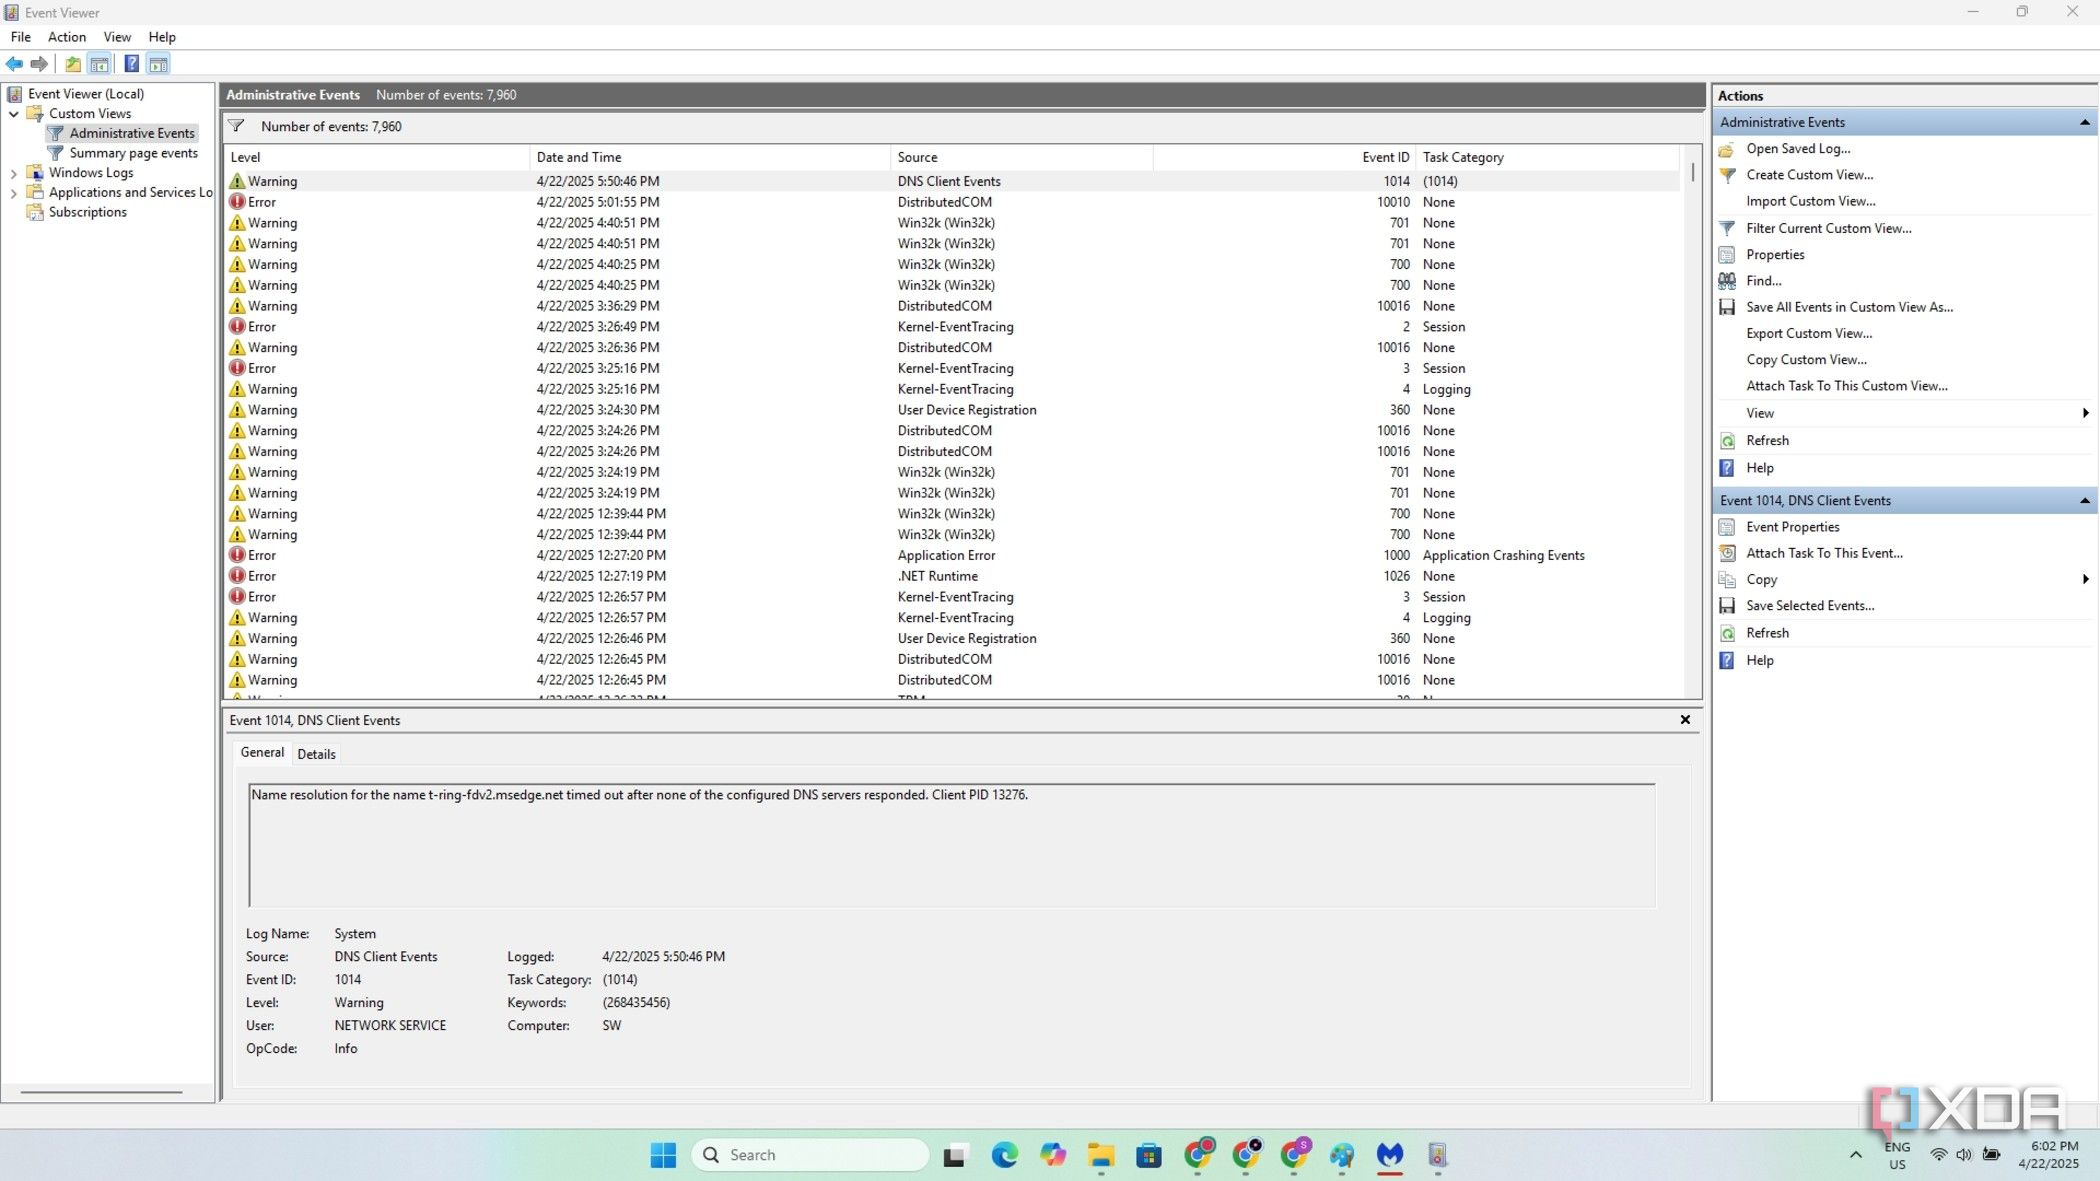Click the Find binoculars icon
The width and height of the screenshot is (2100, 1181).
coord(1727,281)
